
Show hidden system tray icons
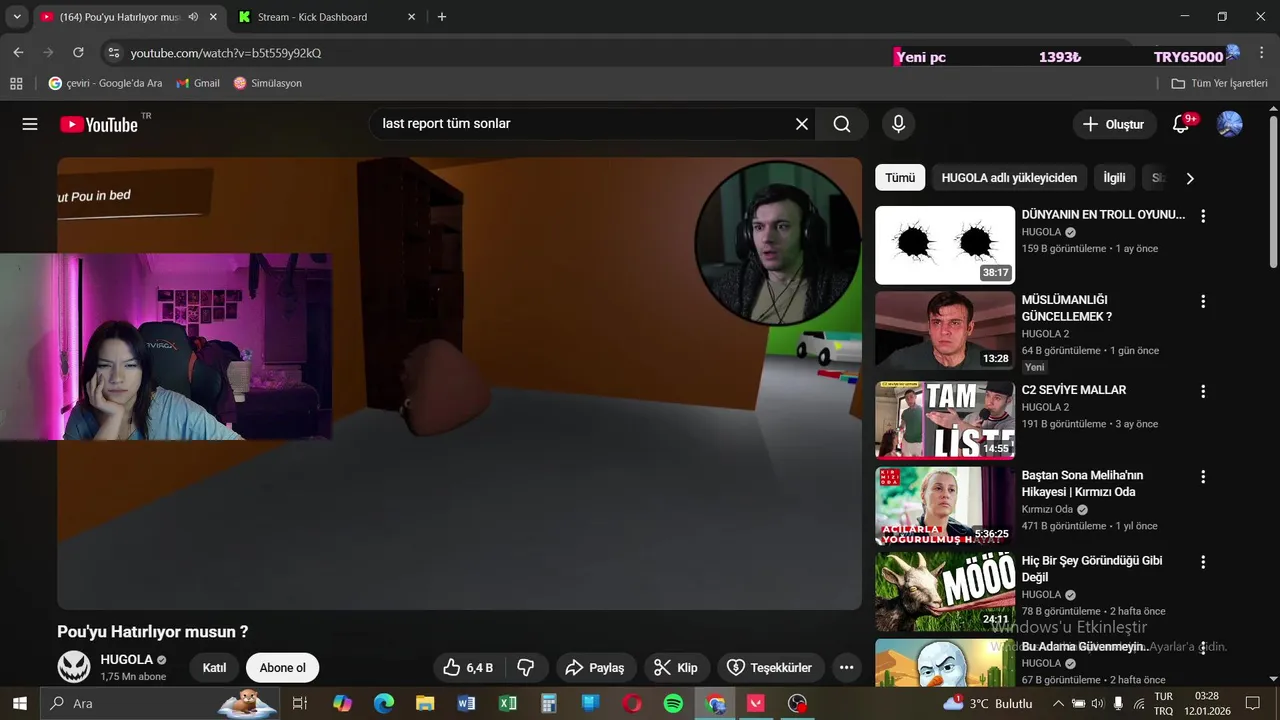(1058, 703)
